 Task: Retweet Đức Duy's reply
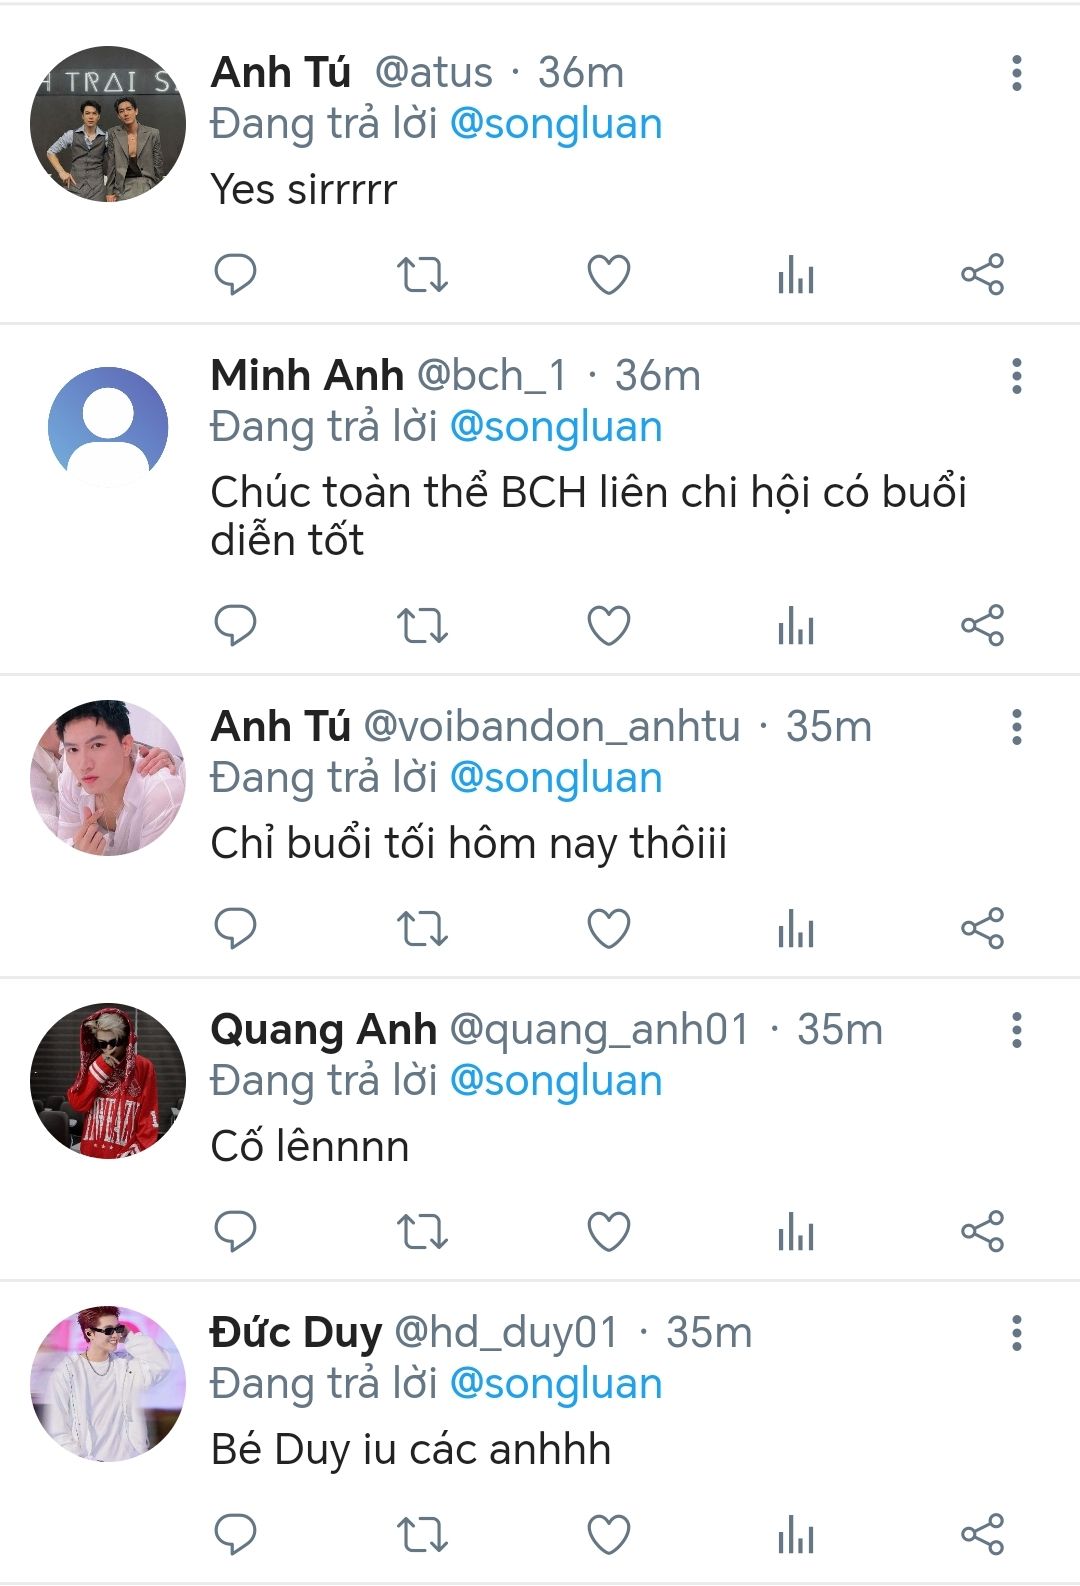point(422,1535)
